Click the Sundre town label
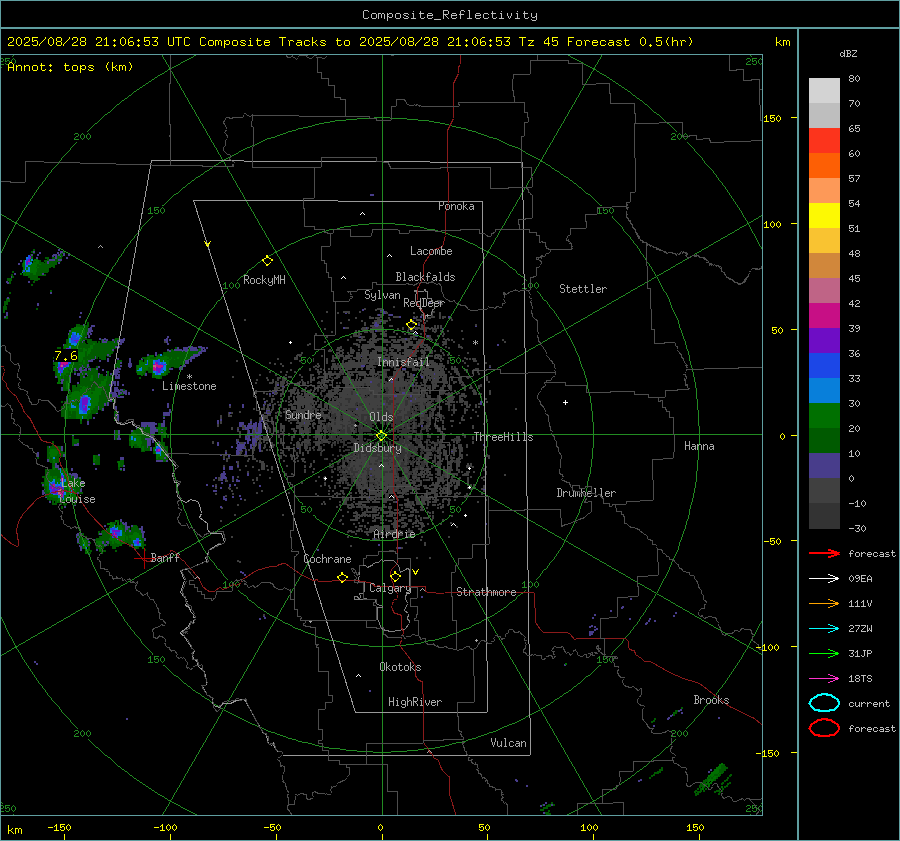Viewport: 900px width, 841px height. coord(303,414)
